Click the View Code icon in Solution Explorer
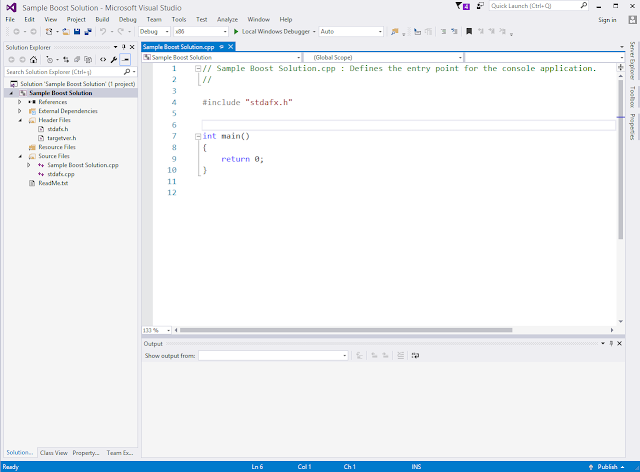Viewport: 640px width, 472px height. pos(103,60)
